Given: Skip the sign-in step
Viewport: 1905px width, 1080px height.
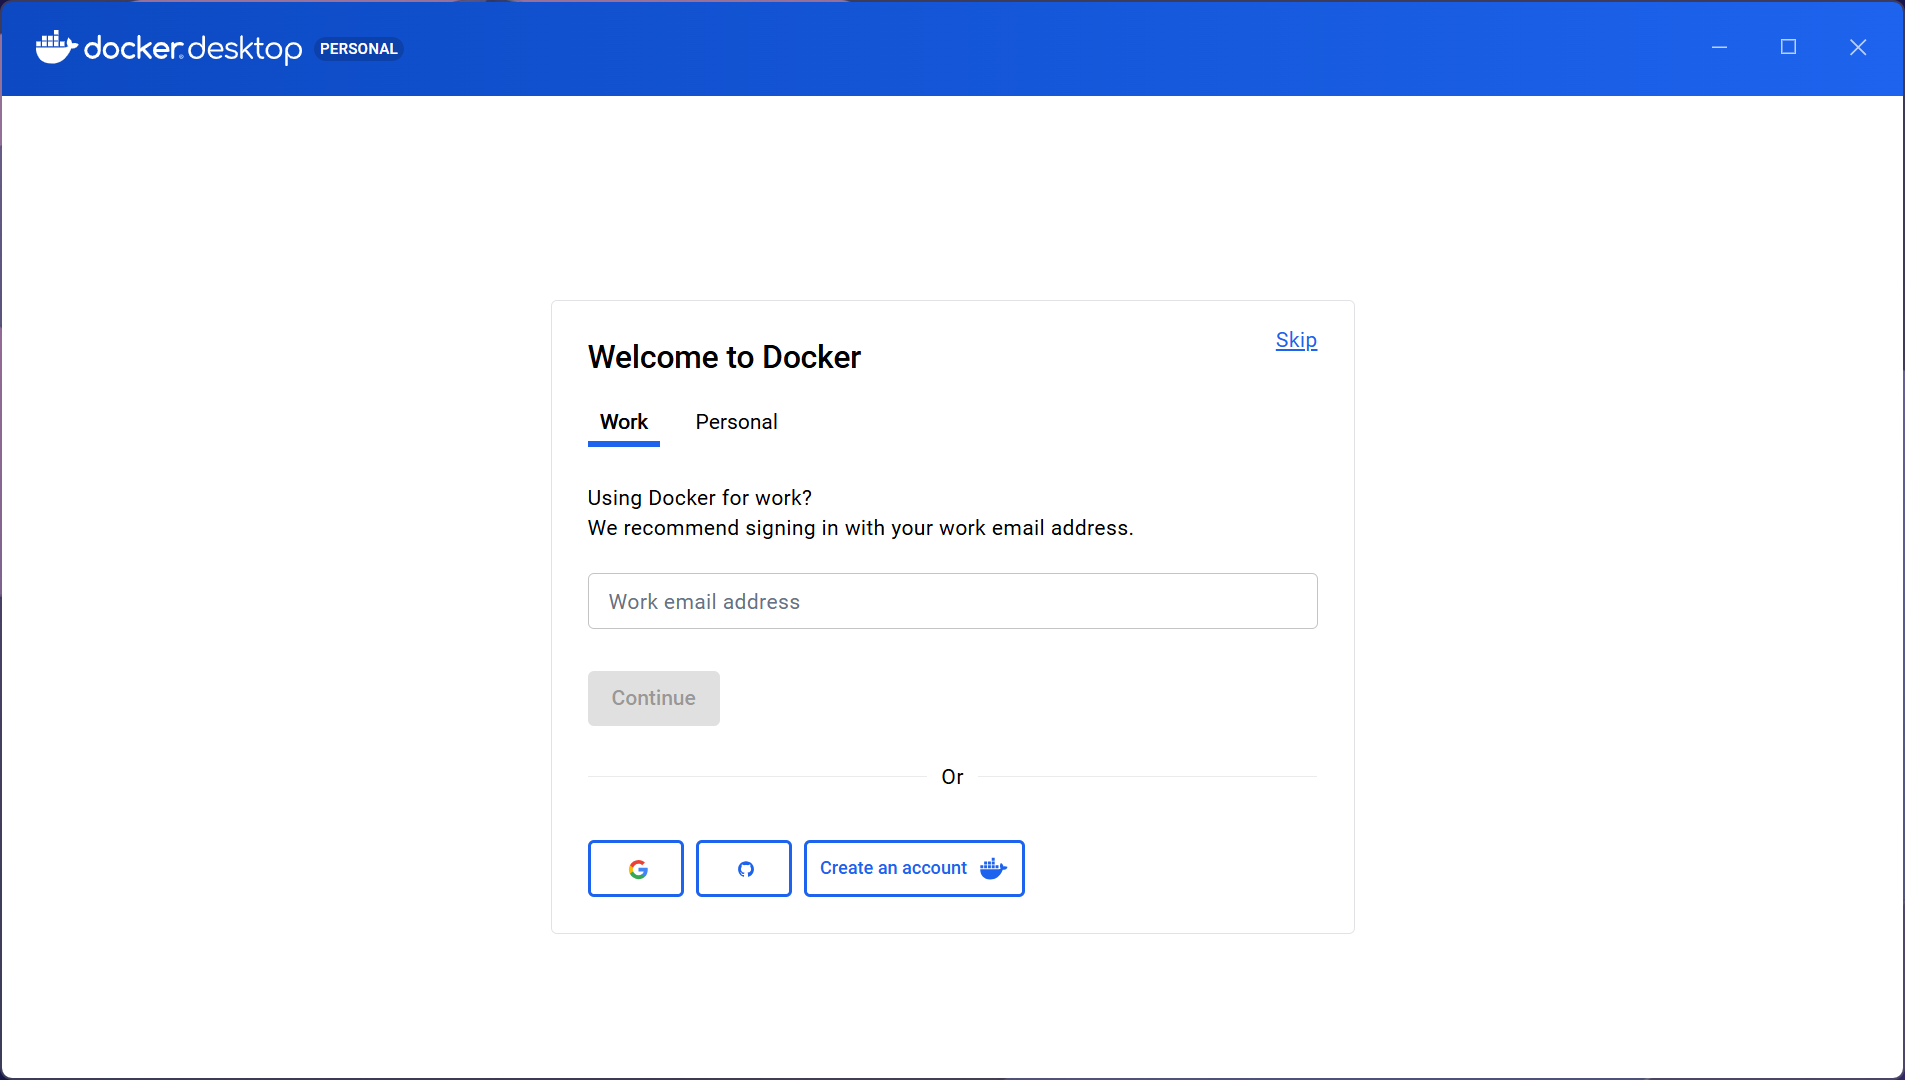Looking at the screenshot, I should point(1296,340).
